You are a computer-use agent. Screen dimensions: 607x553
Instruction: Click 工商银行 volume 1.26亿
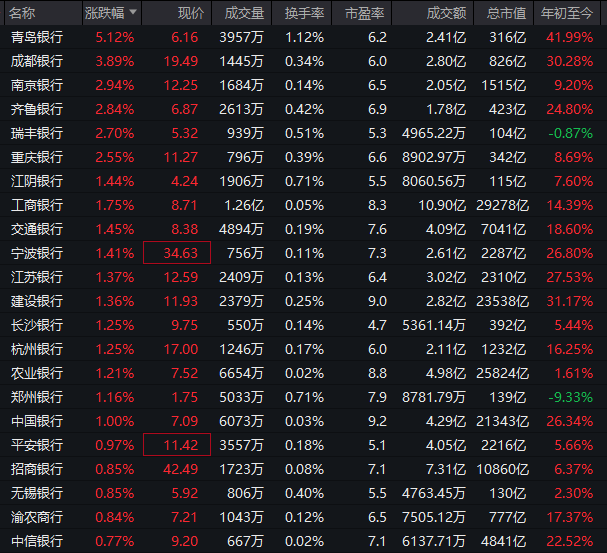244,205
